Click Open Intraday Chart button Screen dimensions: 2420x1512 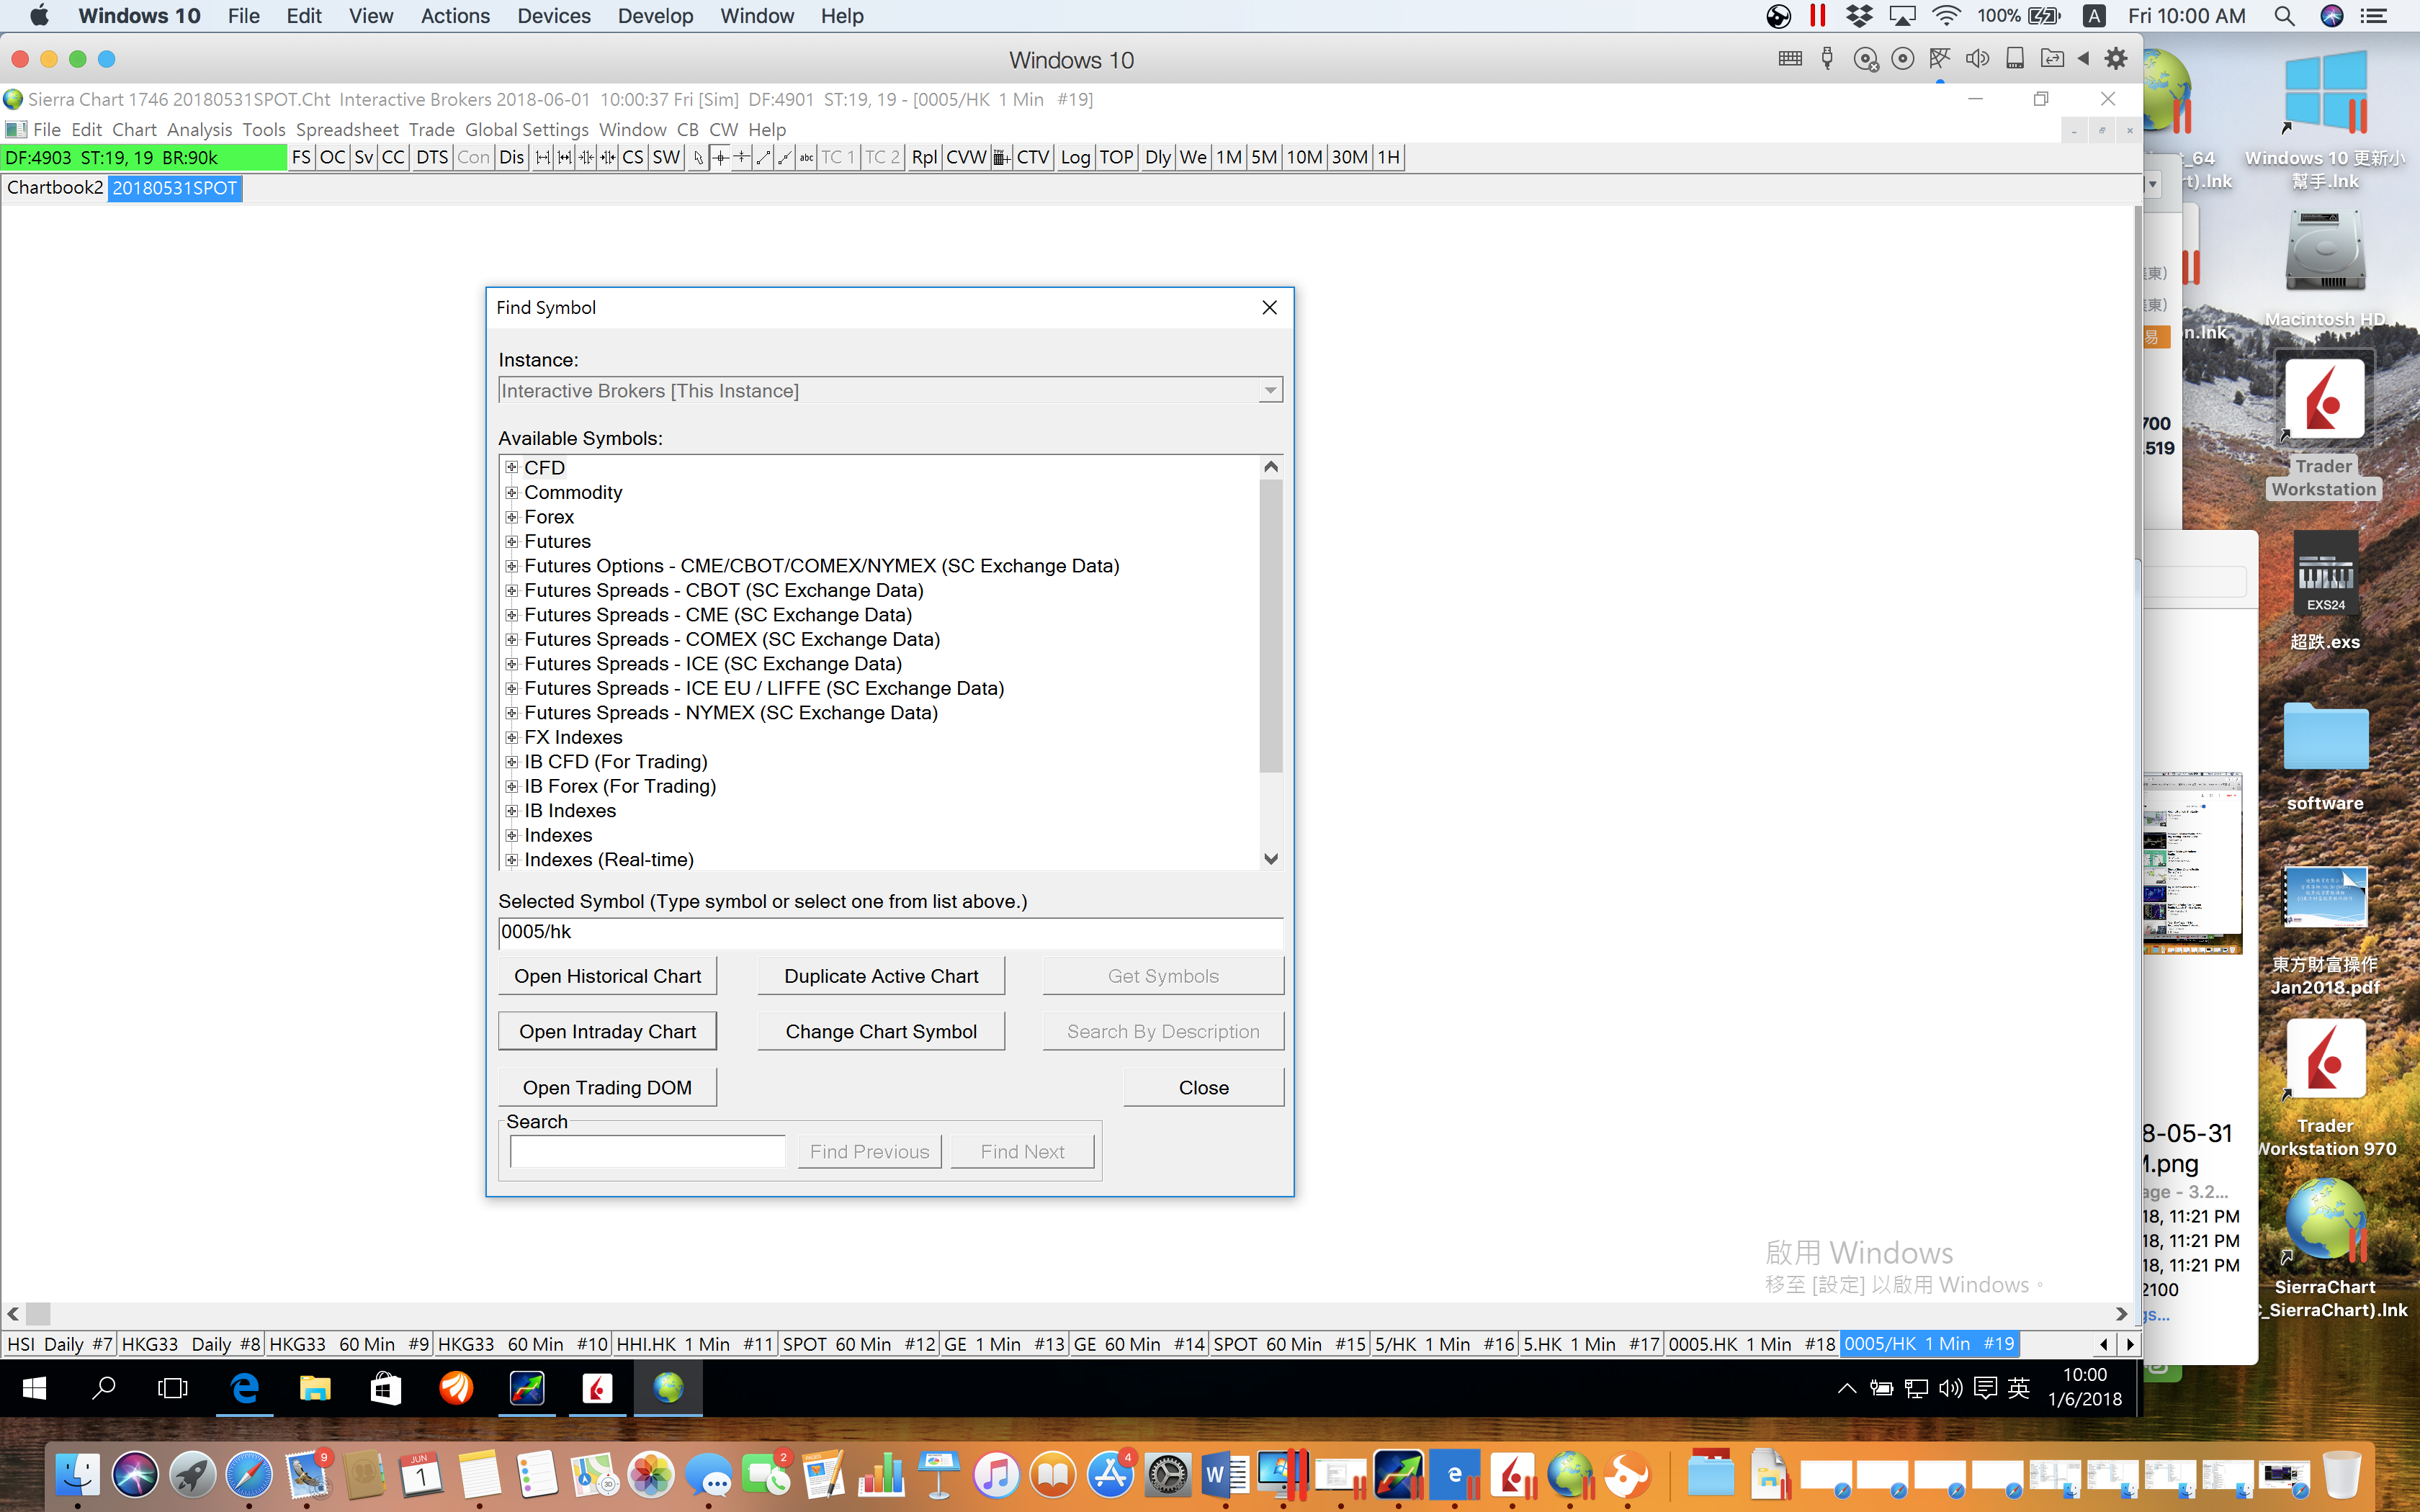click(607, 1031)
